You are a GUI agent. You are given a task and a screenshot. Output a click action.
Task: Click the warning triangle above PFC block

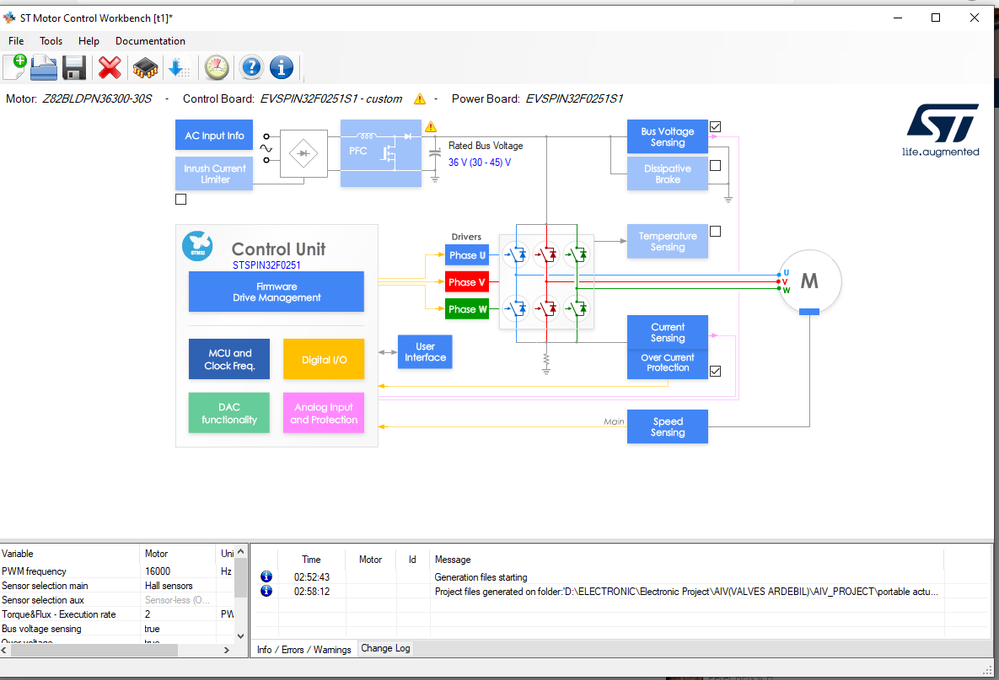click(431, 126)
